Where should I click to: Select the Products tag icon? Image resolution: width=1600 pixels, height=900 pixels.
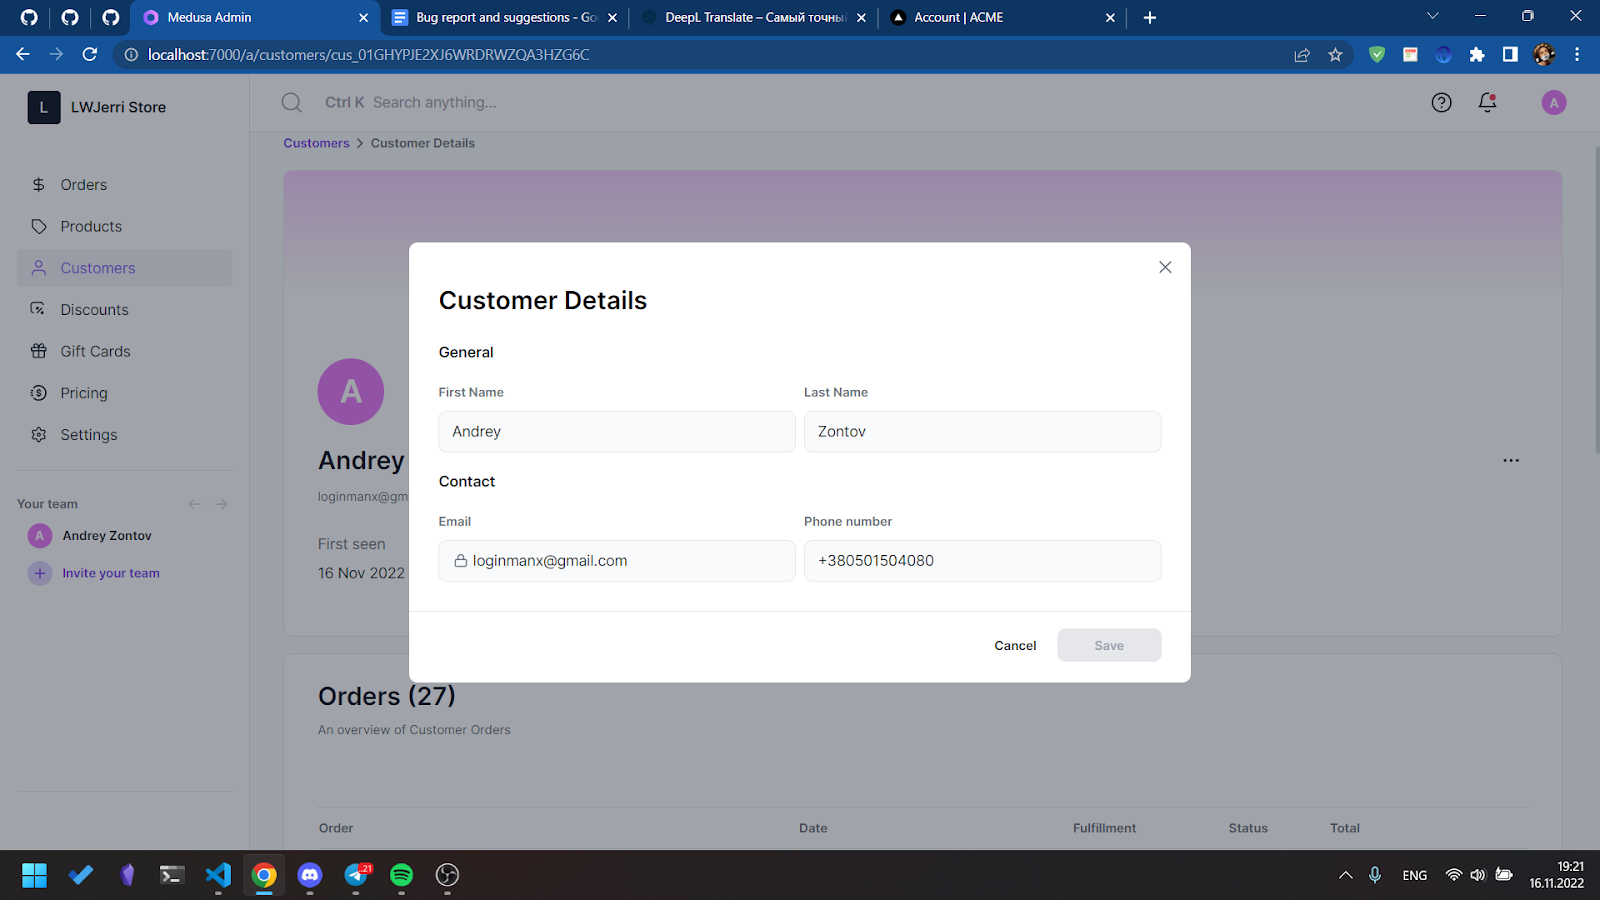pos(39,226)
